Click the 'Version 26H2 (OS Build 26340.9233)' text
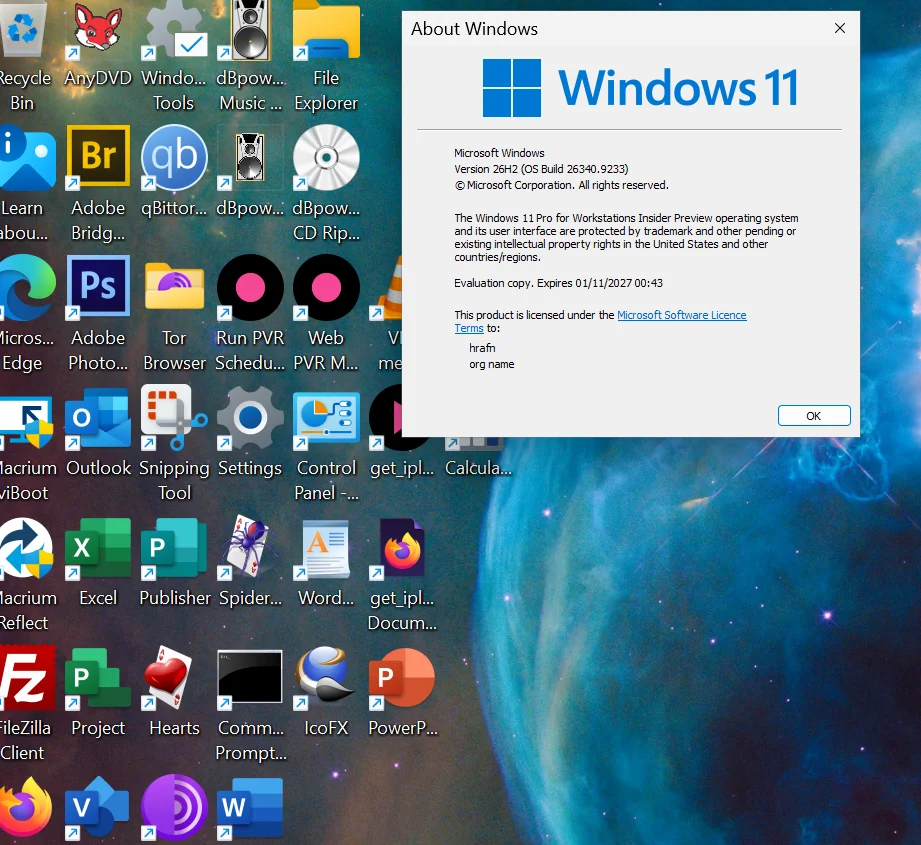The image size is (921, 845). pyautogui.click(x=541, y=169)
